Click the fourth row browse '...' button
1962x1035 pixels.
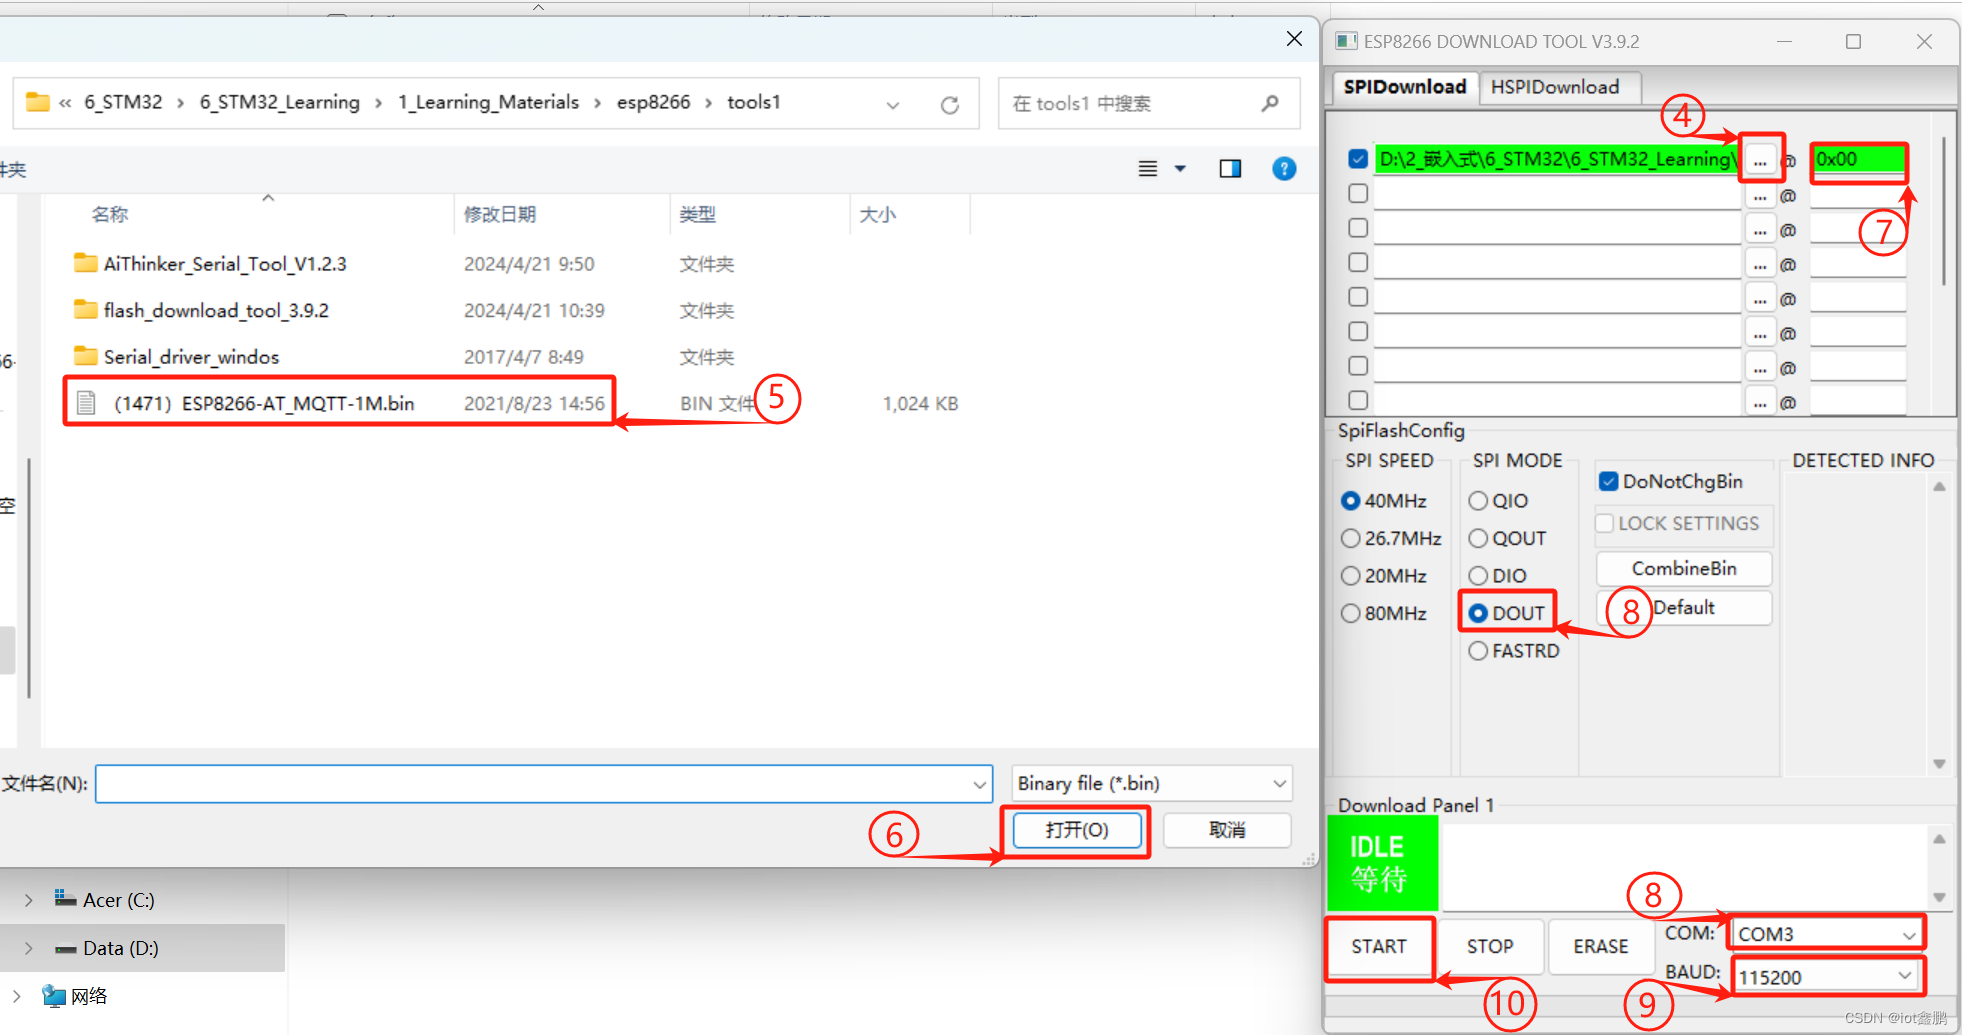click(1760, 265)
